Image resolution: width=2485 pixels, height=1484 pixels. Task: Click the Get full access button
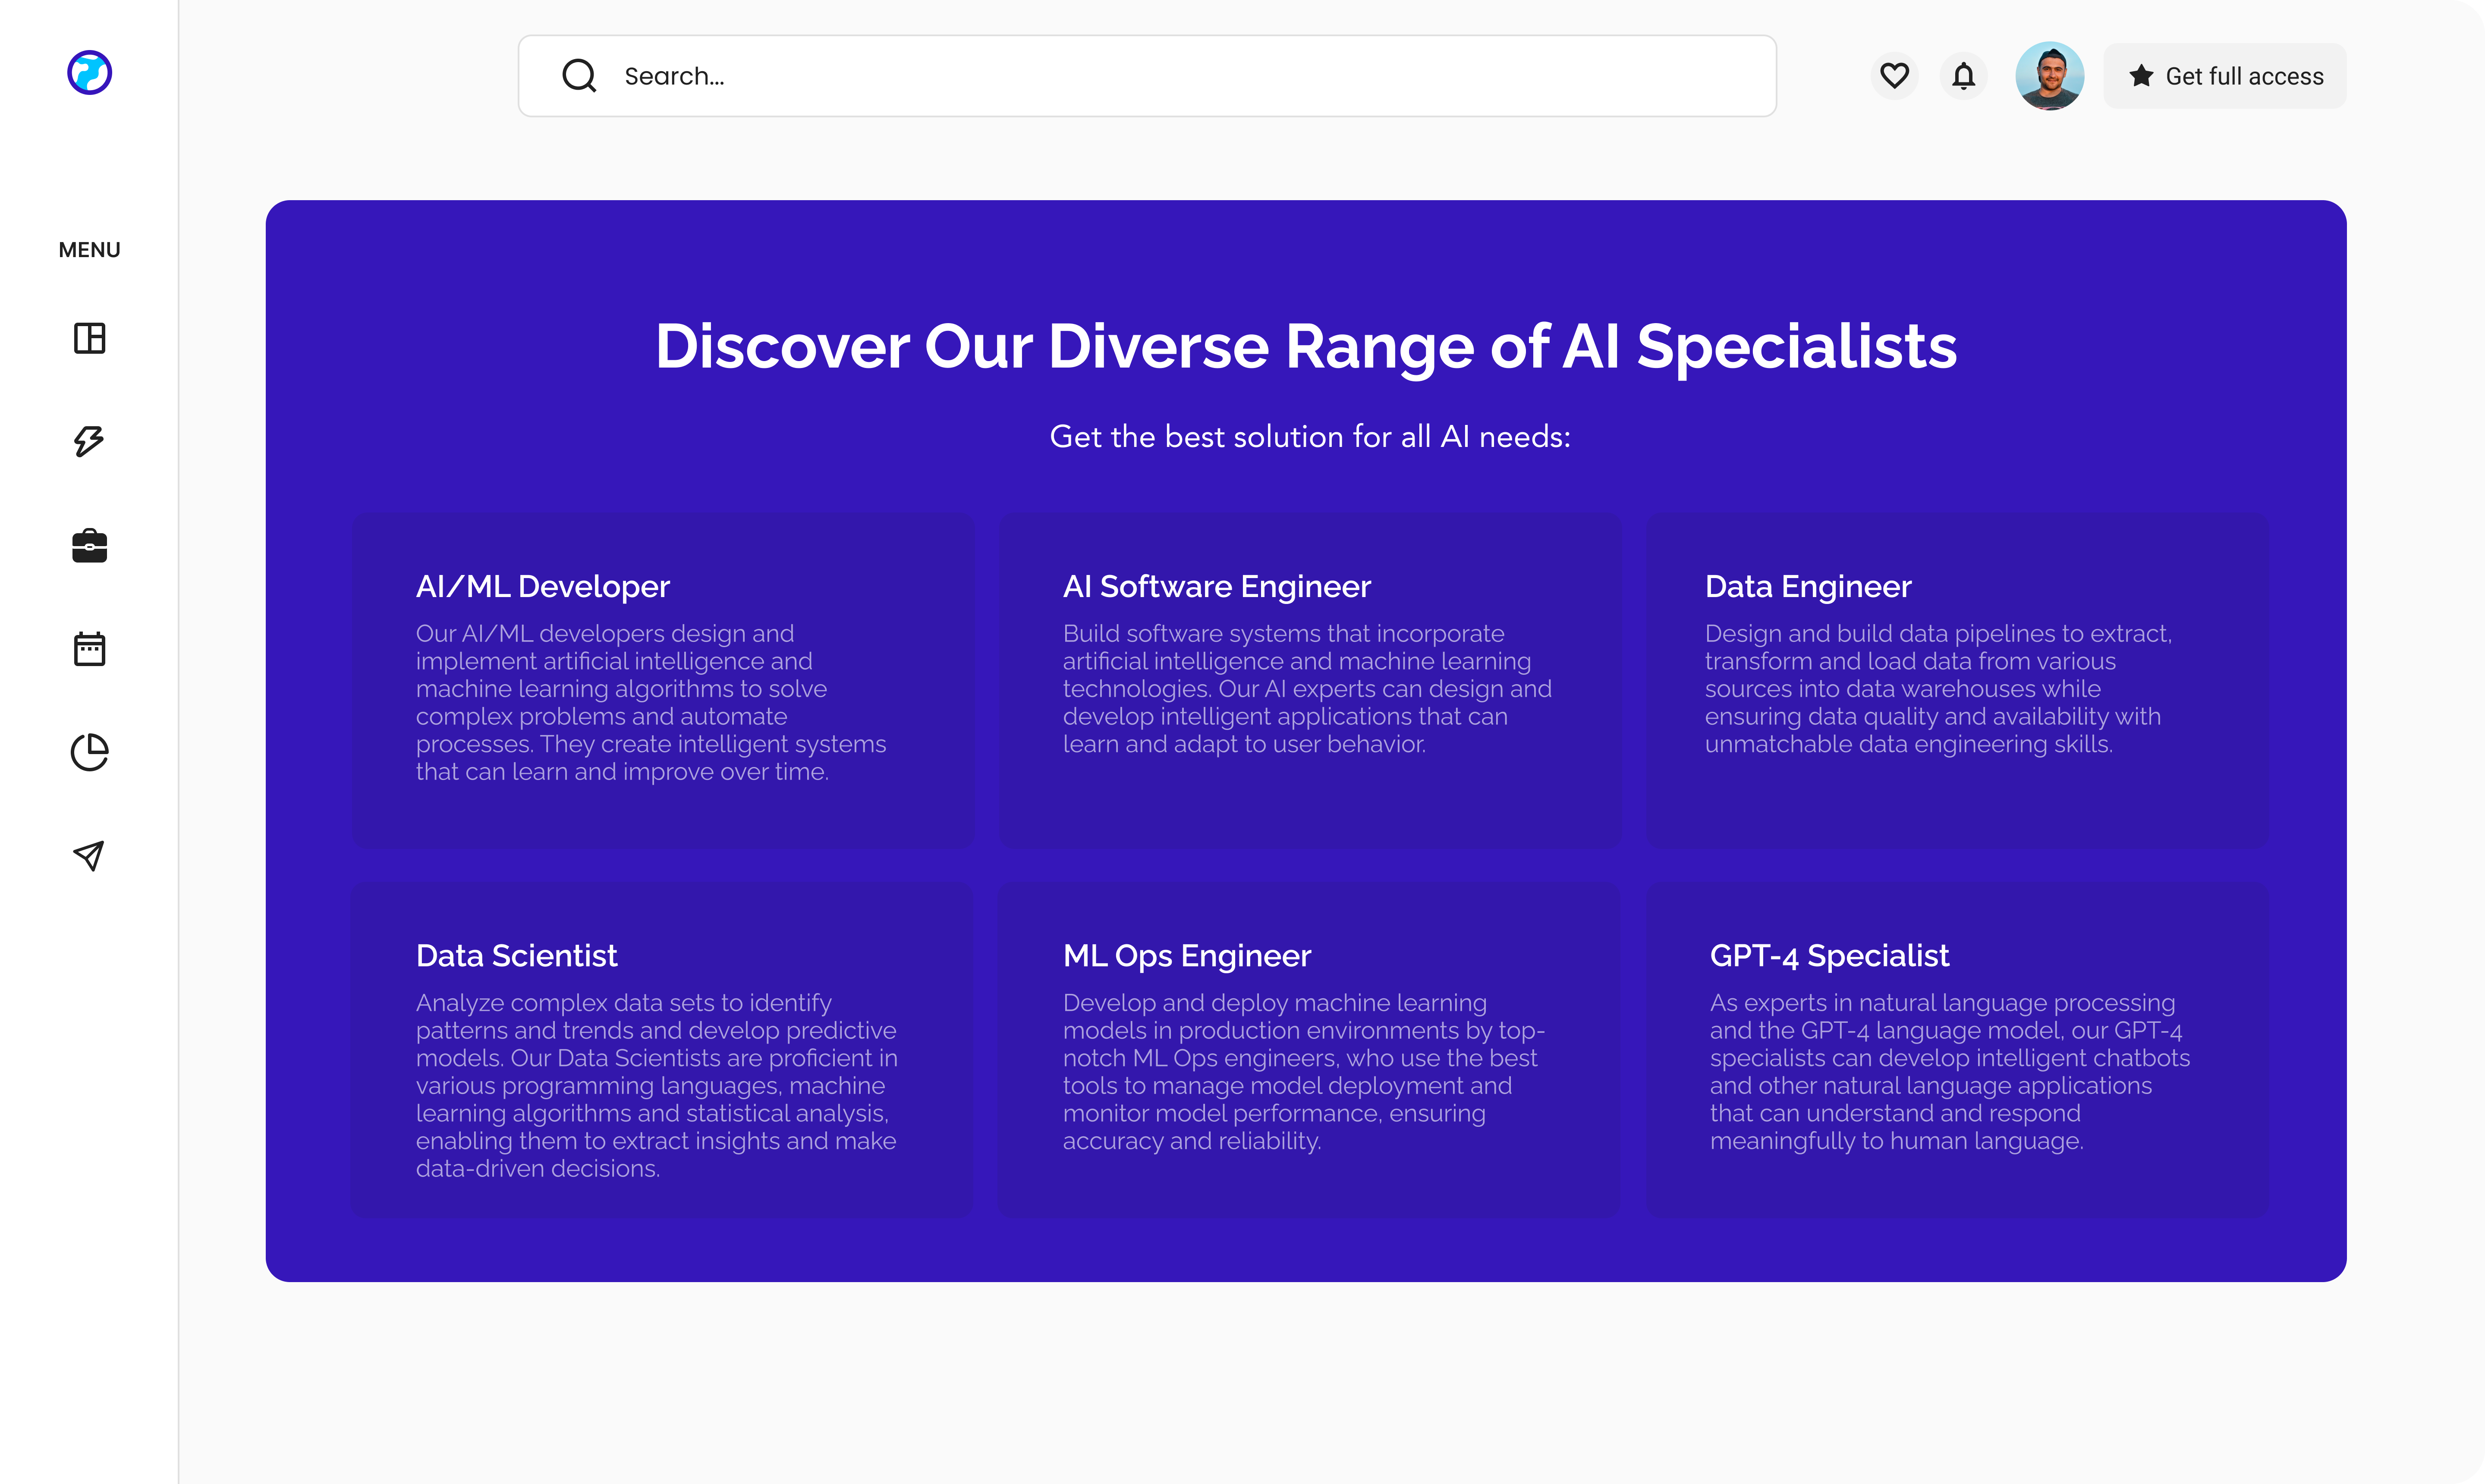(2225, 76)
